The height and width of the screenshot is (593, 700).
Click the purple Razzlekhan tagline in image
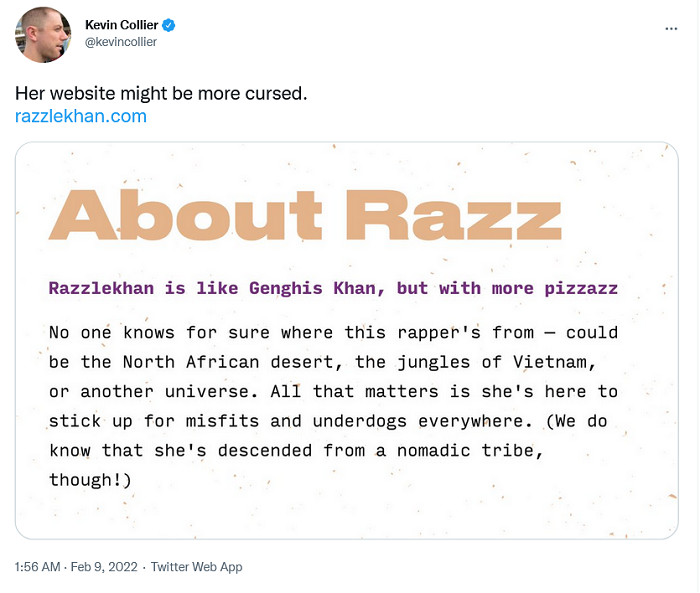click(x=332, y=289)
